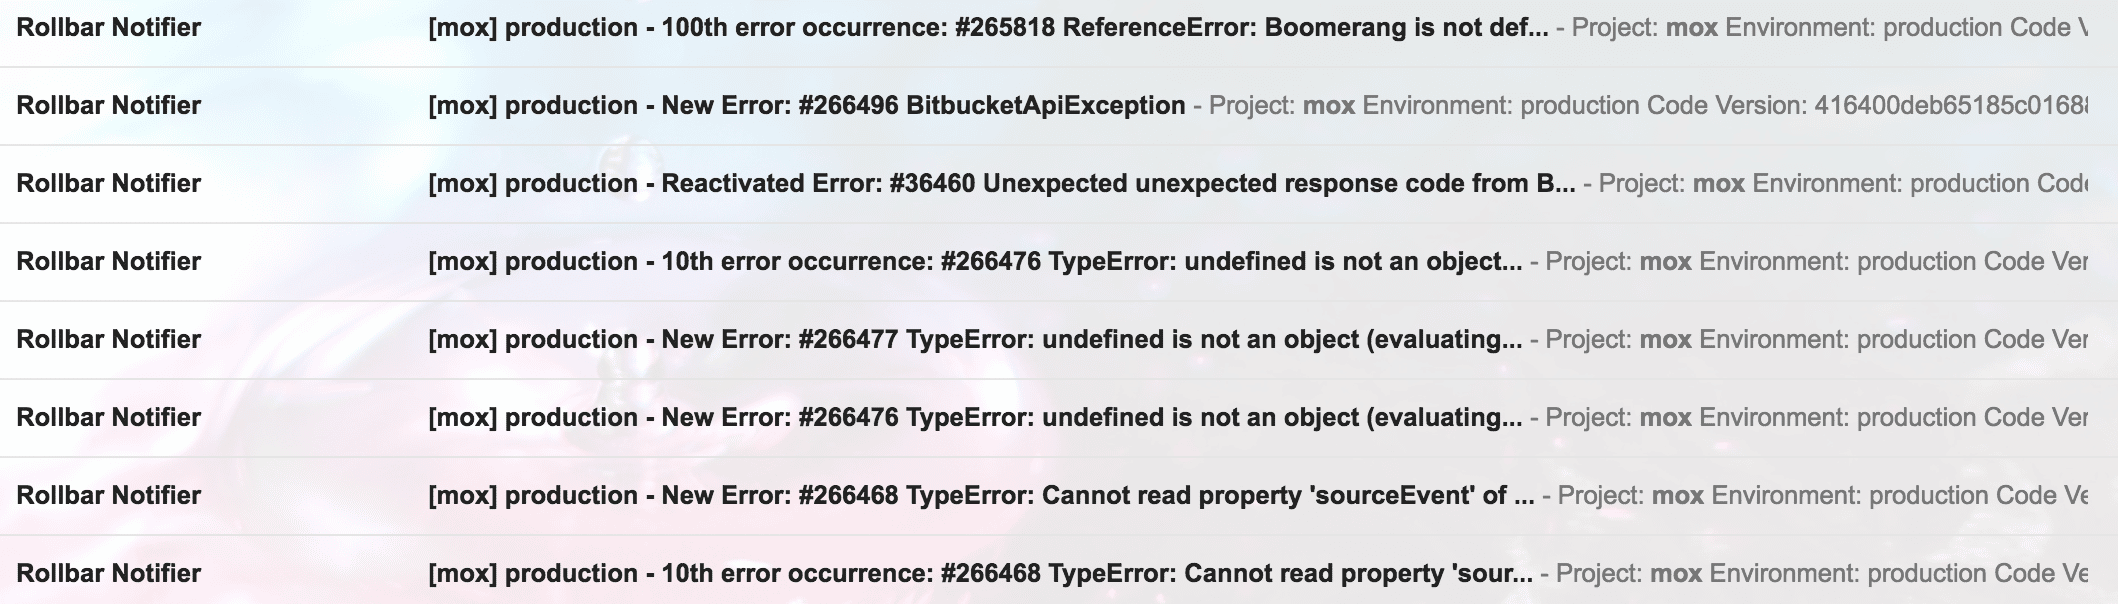Image resolution: width=2118 pixels, height=604 pixels.
Task: Click Rollbar Notifier sender on New Error #266468 row
Action: click(109, 495)
